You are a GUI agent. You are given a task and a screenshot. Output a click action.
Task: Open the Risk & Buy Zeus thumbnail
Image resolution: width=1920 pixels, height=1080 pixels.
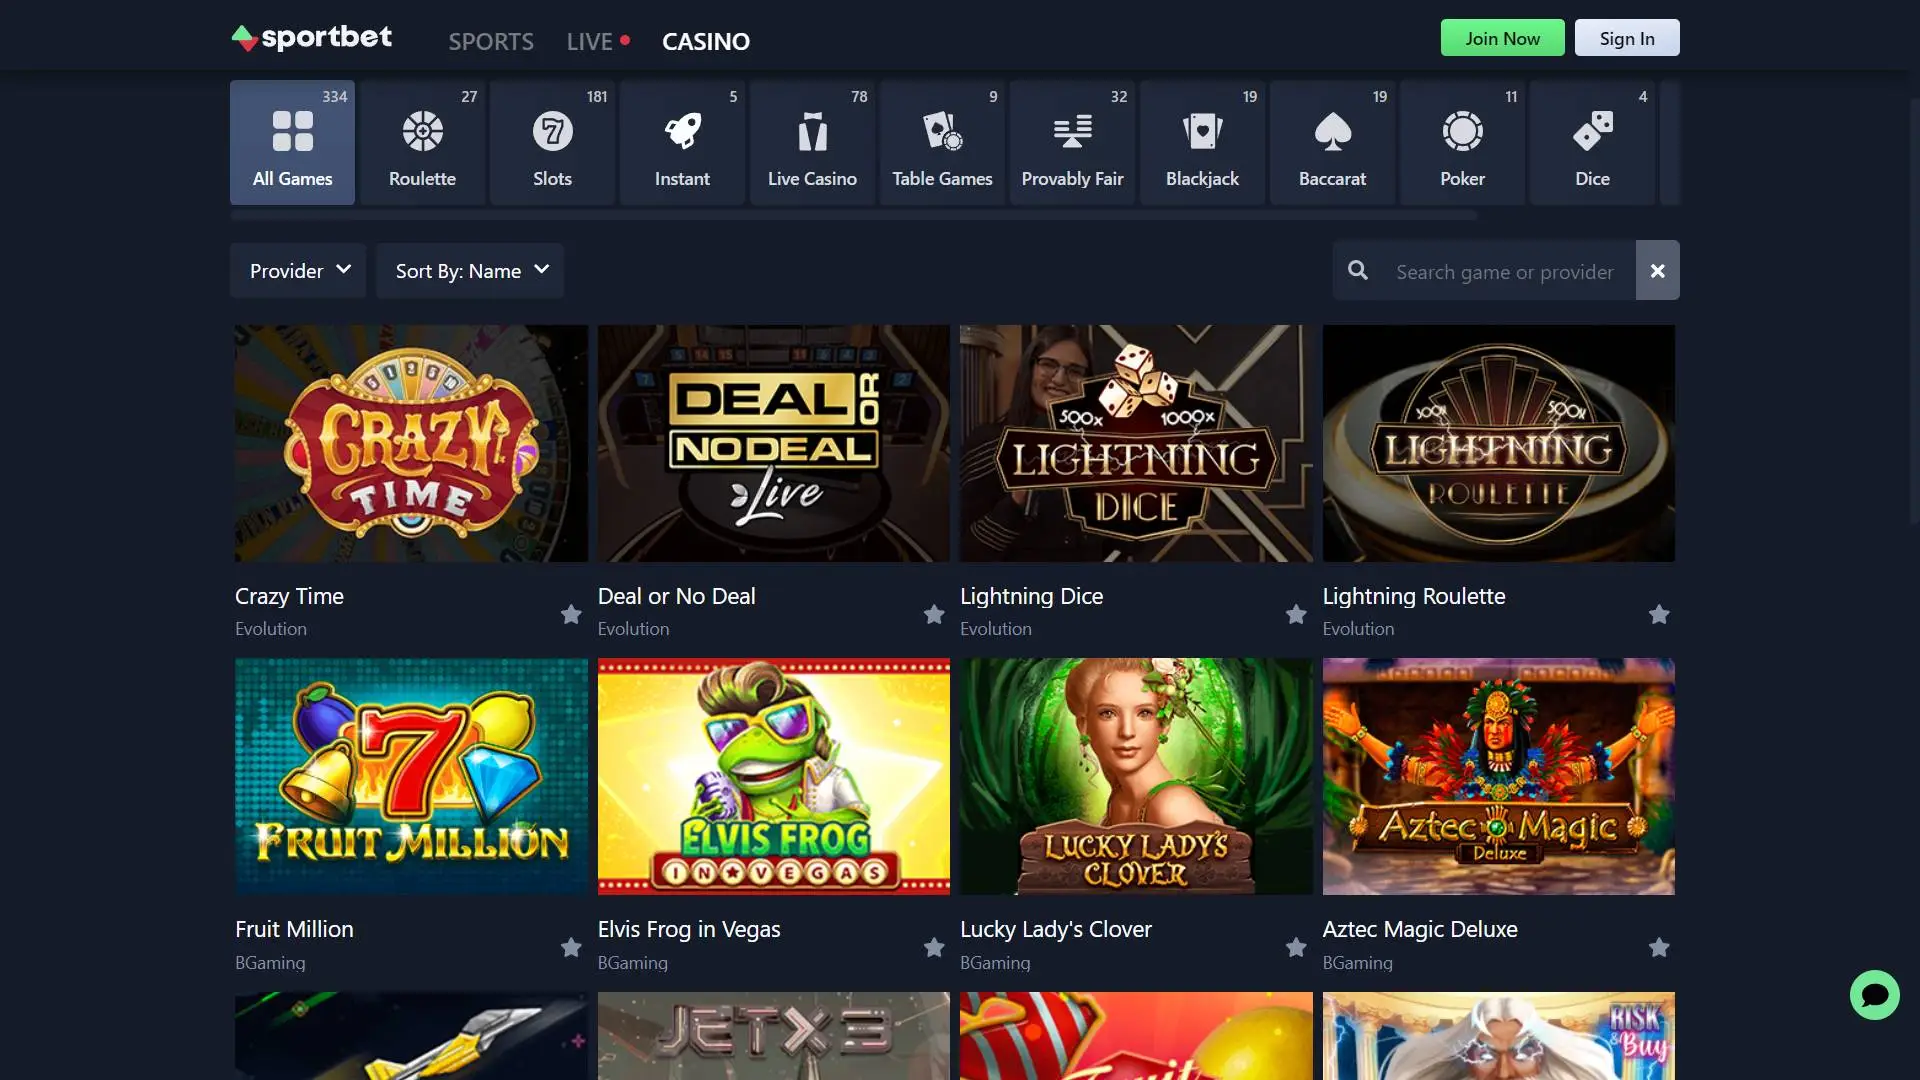coord(1499,1036)
